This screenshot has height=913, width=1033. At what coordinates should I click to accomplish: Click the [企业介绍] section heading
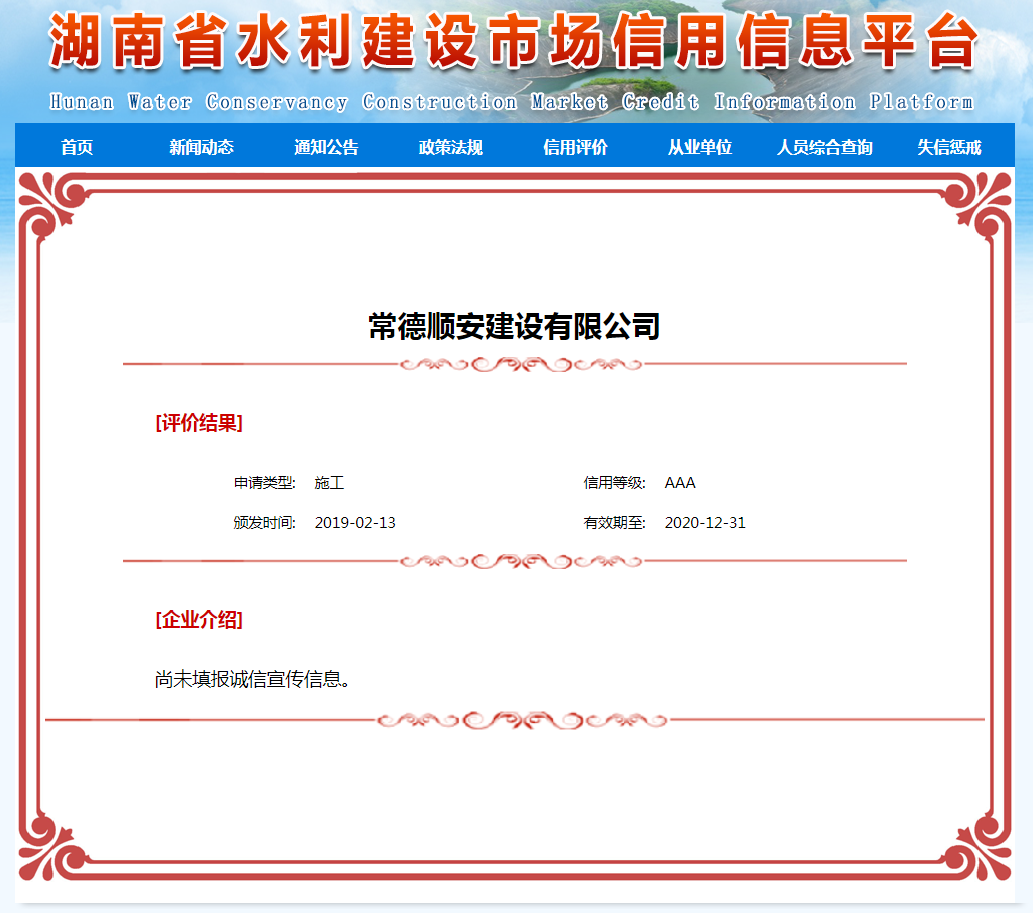199,620
